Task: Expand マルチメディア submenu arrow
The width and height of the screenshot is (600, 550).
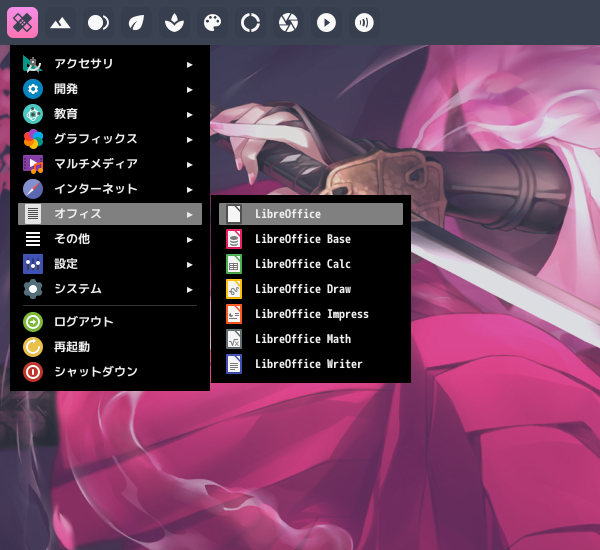Action: [x=189, y=165]
